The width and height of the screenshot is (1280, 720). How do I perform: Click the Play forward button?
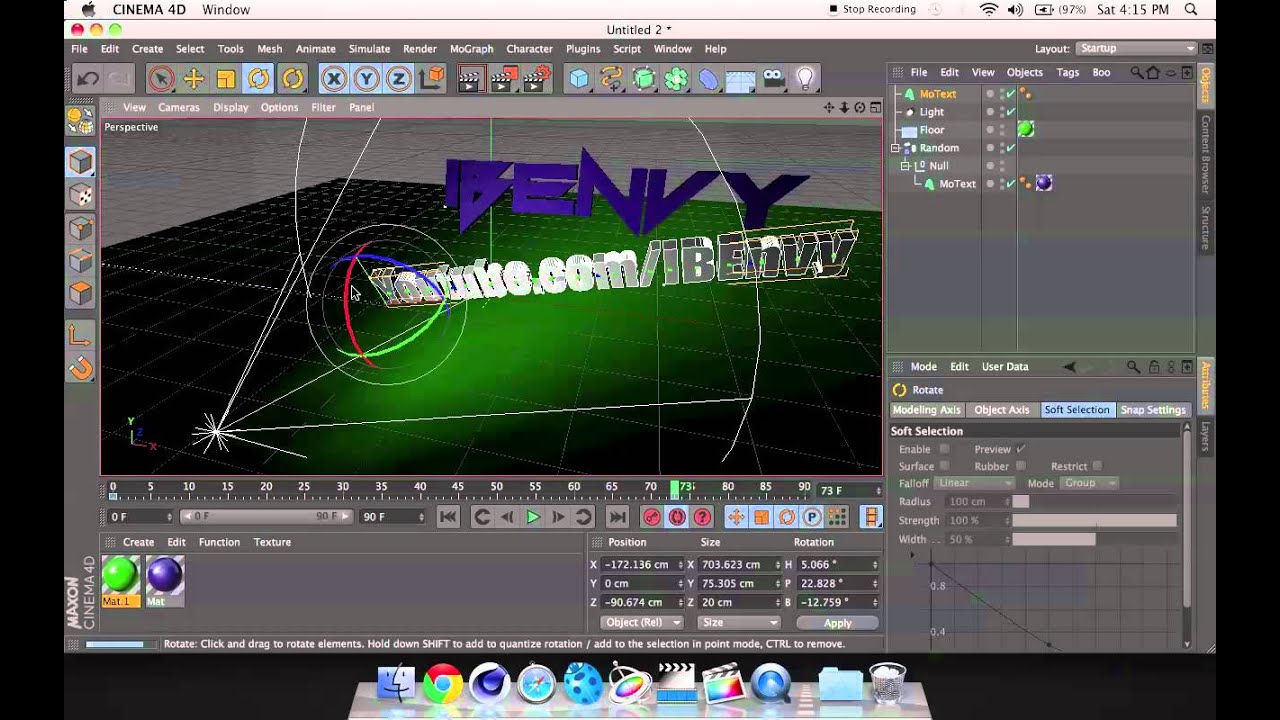pyautogui.click(x=533, y=517)
